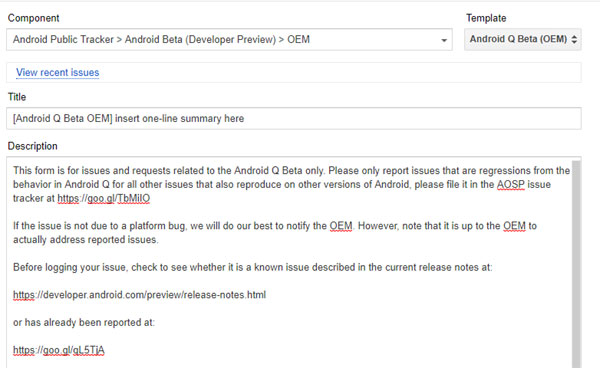Click the Template label

pos(486,18)
